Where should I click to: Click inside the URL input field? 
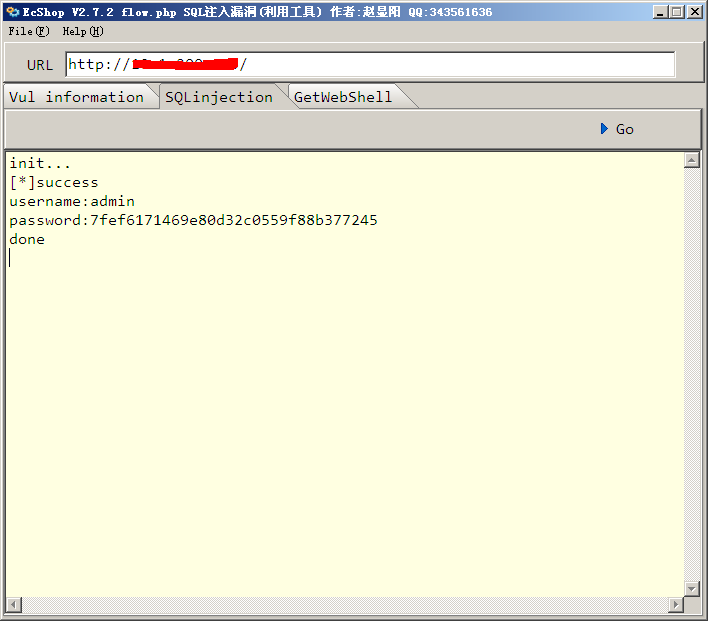[x=370, y=65]
